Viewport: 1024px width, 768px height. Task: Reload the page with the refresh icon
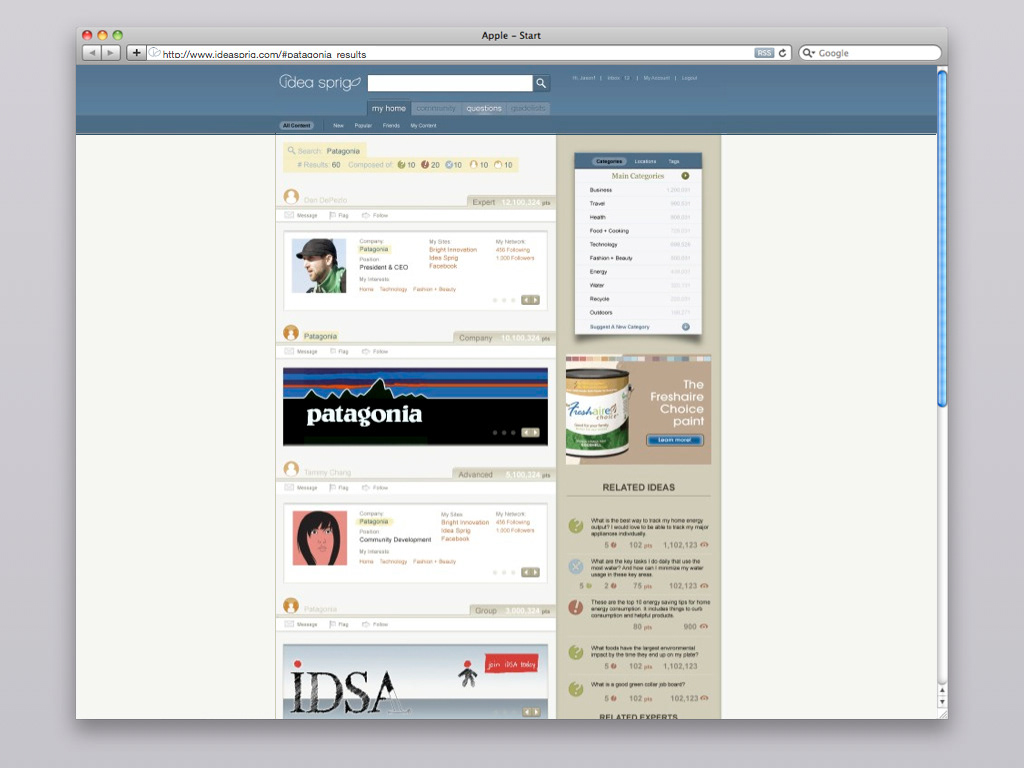click(782, 53)
